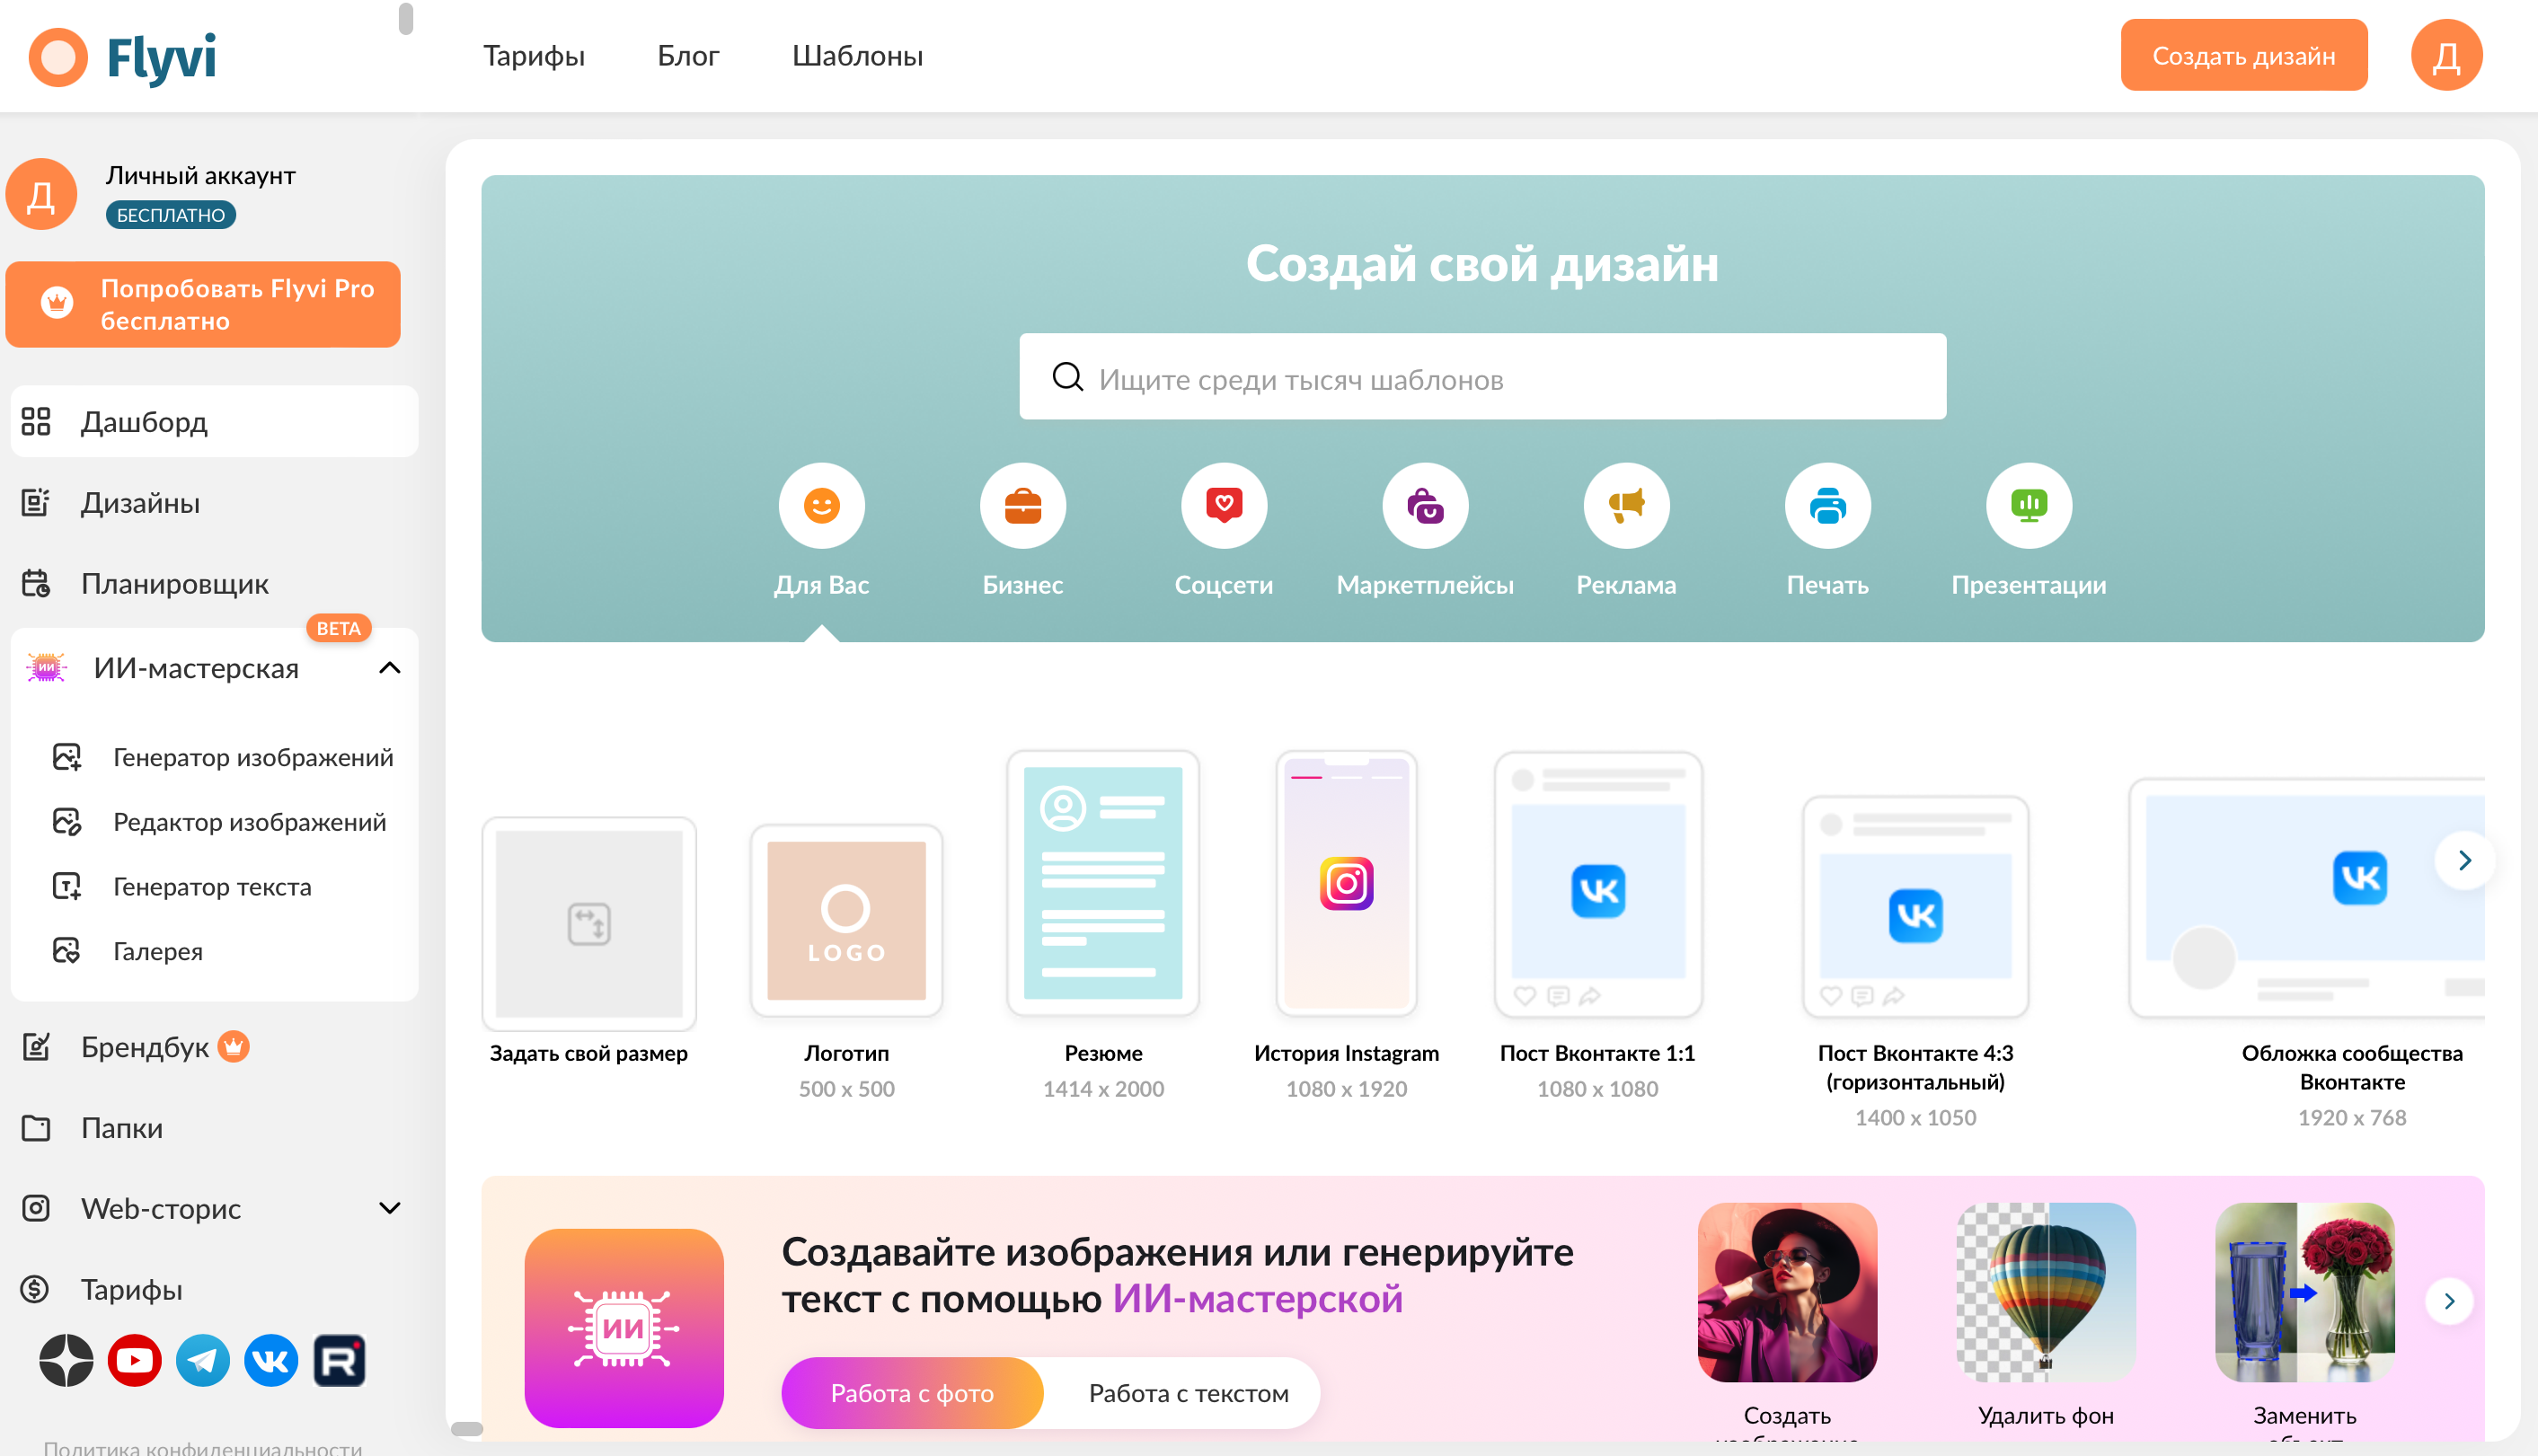Viewport: 2538px width, 1456px height.
Task: Select the Маркетплейсы category icon
Action: click(1425, 506)
